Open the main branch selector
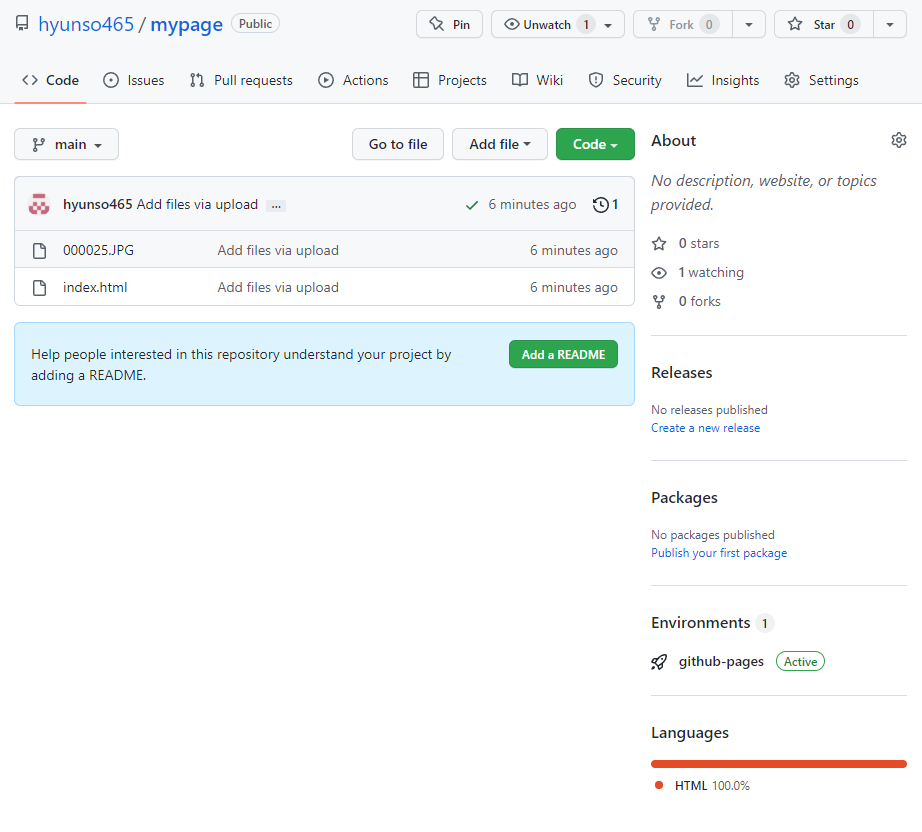This screenshot has height=832, width=922. pyautogui.click(x=66, y=144)
